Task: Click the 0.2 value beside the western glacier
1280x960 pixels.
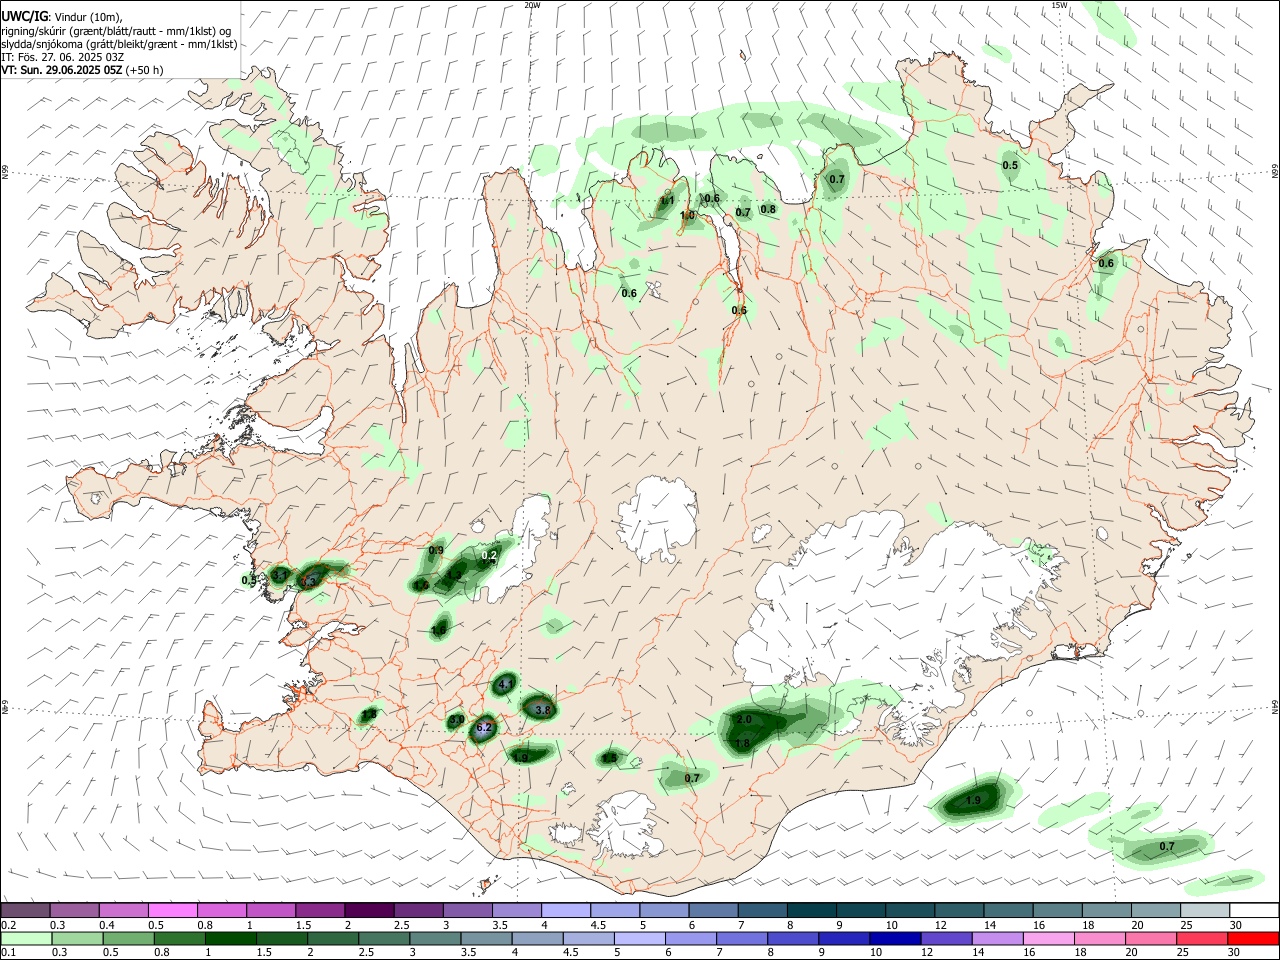Action: pos(489,555)
